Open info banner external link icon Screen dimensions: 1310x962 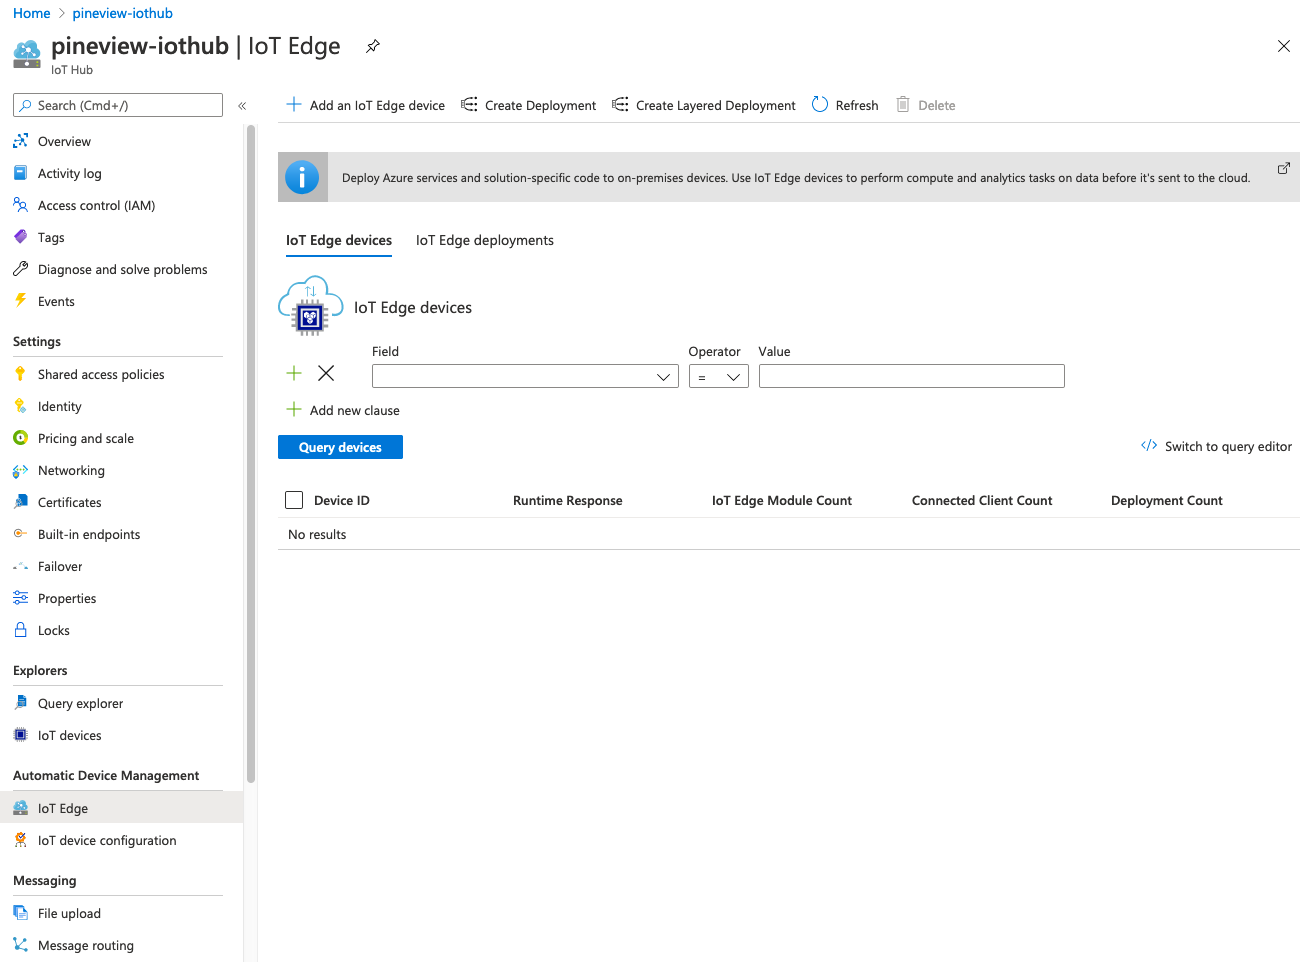coord(1284,168)
